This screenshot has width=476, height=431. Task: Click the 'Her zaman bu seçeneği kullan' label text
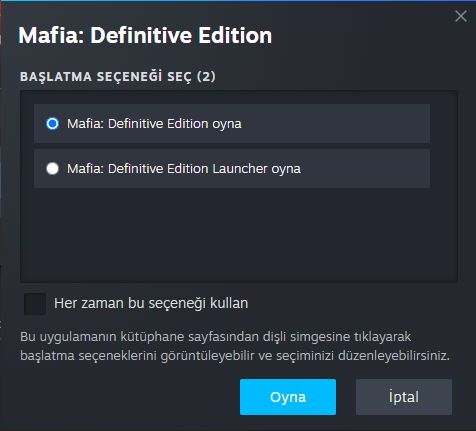151,303
